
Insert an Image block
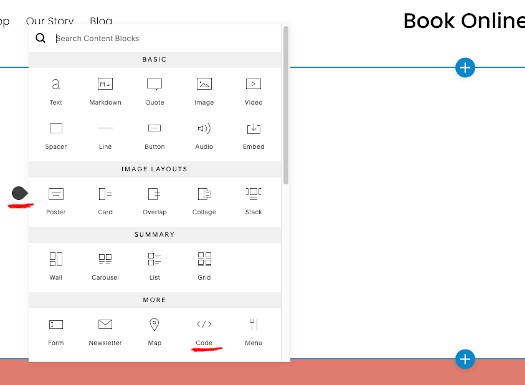(204, 91)
